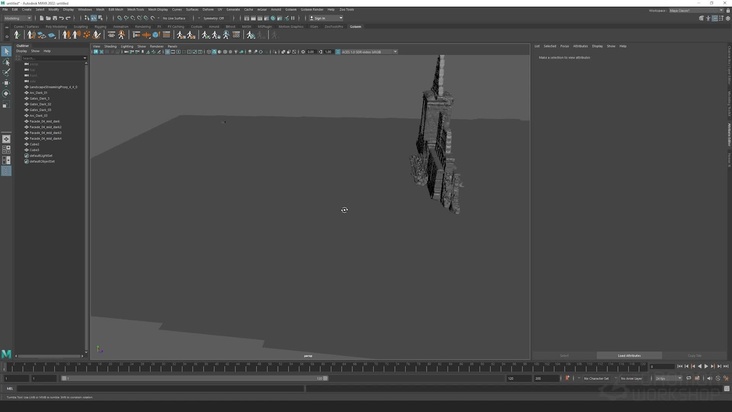Choose the Scale tool in toolbox

pyautogui.click(x=6, y=105)
